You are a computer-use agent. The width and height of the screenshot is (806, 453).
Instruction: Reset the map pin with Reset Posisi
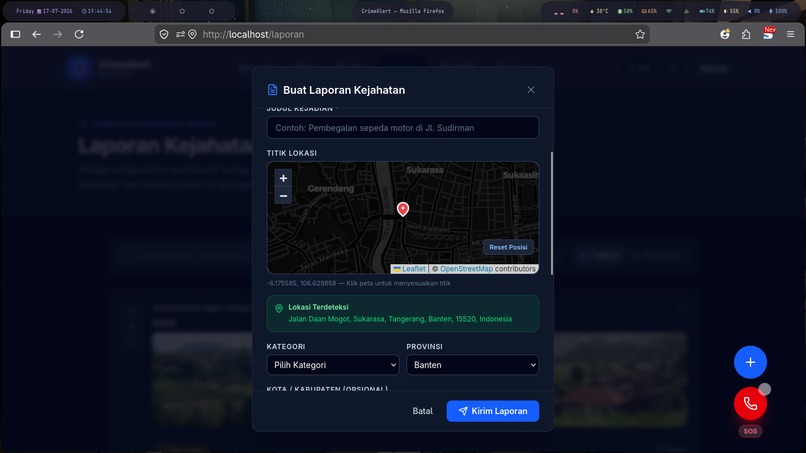pyautogui.click(x=508, y=247)
